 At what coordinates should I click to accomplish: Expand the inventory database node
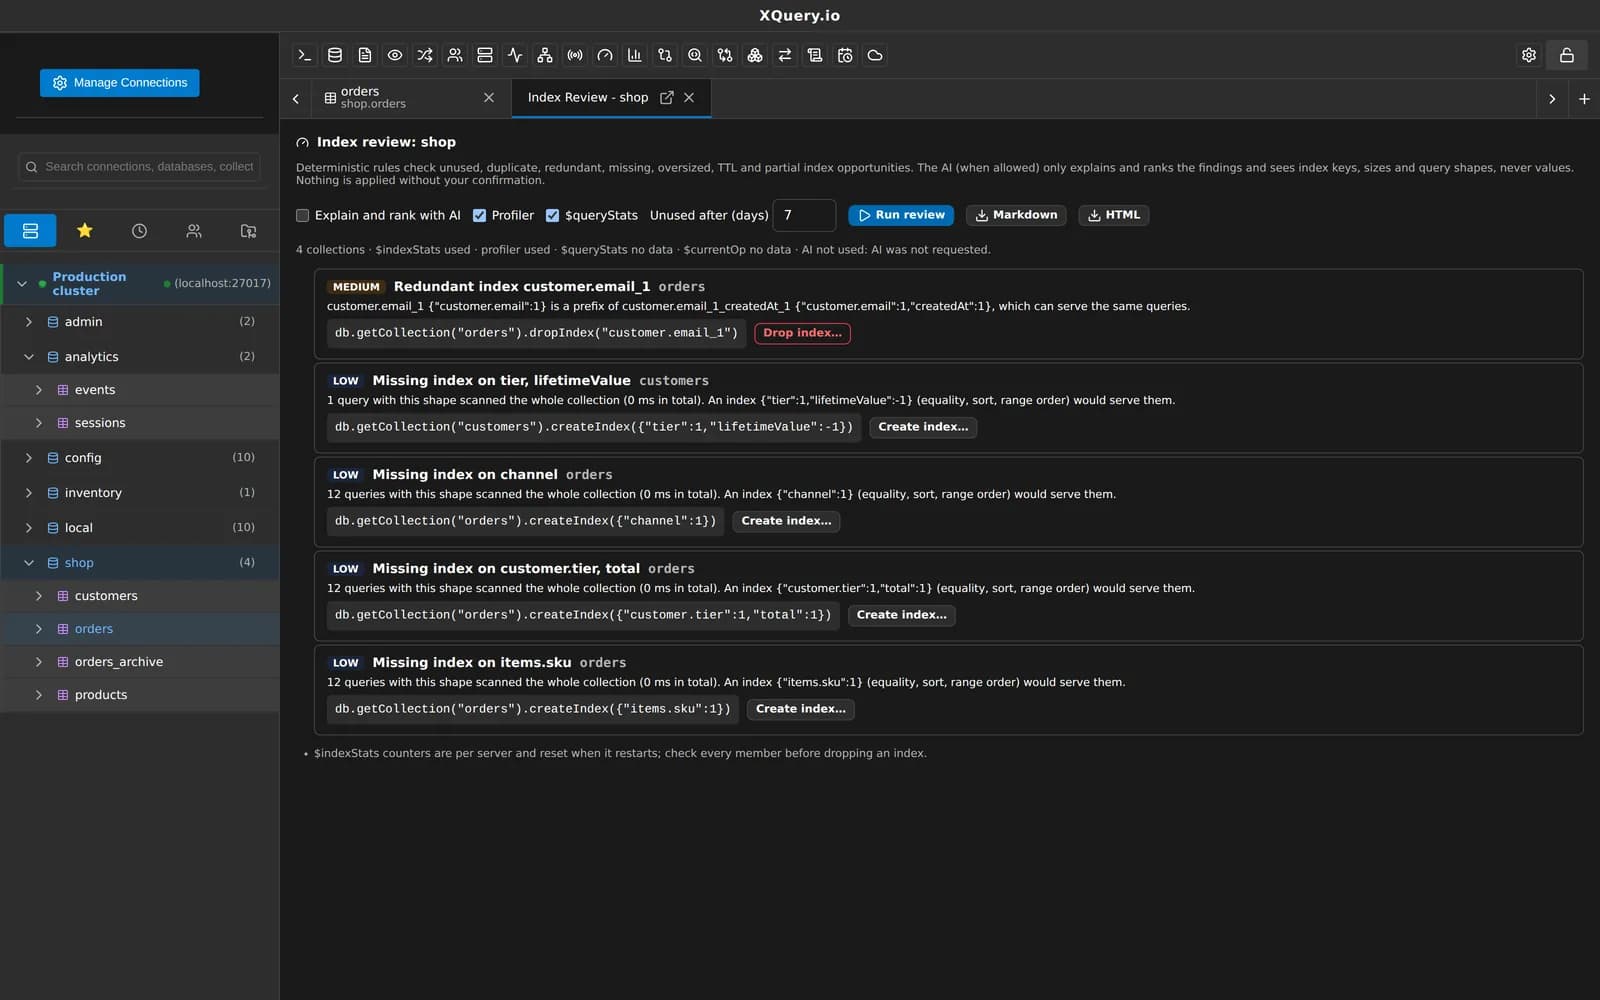click(29, 493)
